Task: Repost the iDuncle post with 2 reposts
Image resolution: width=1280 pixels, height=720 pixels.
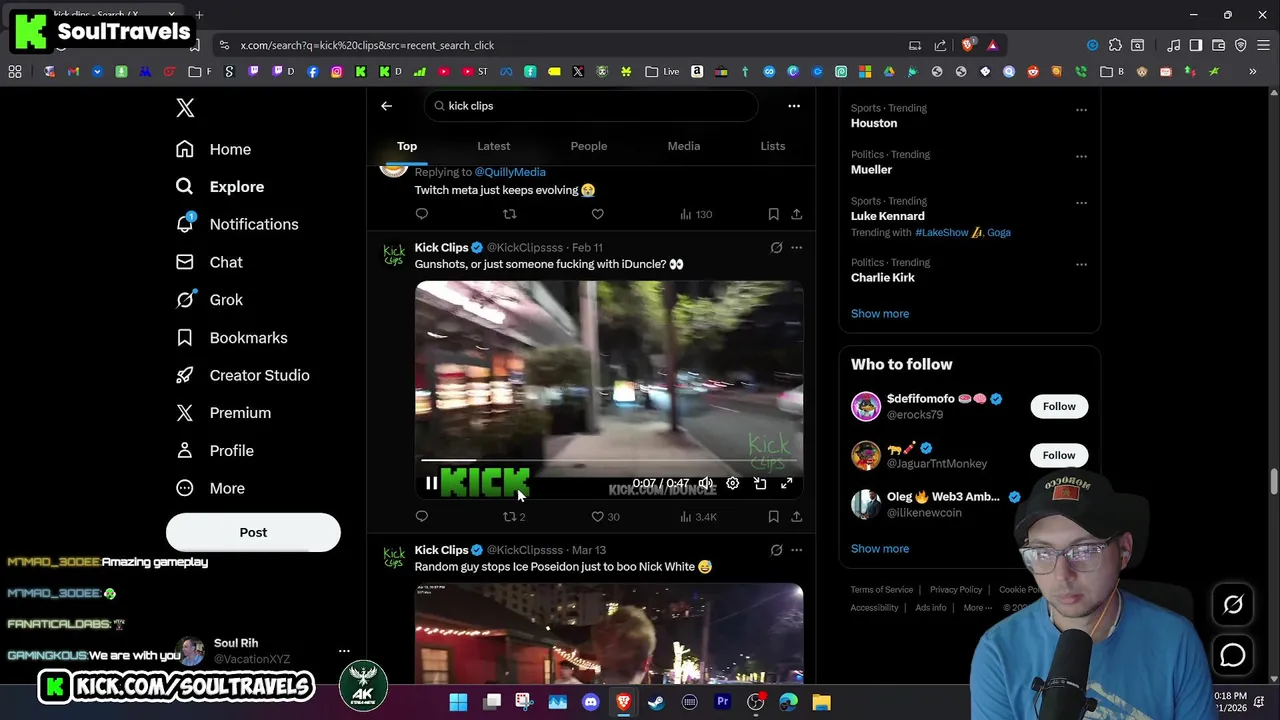Action: (x=514, y=517)
